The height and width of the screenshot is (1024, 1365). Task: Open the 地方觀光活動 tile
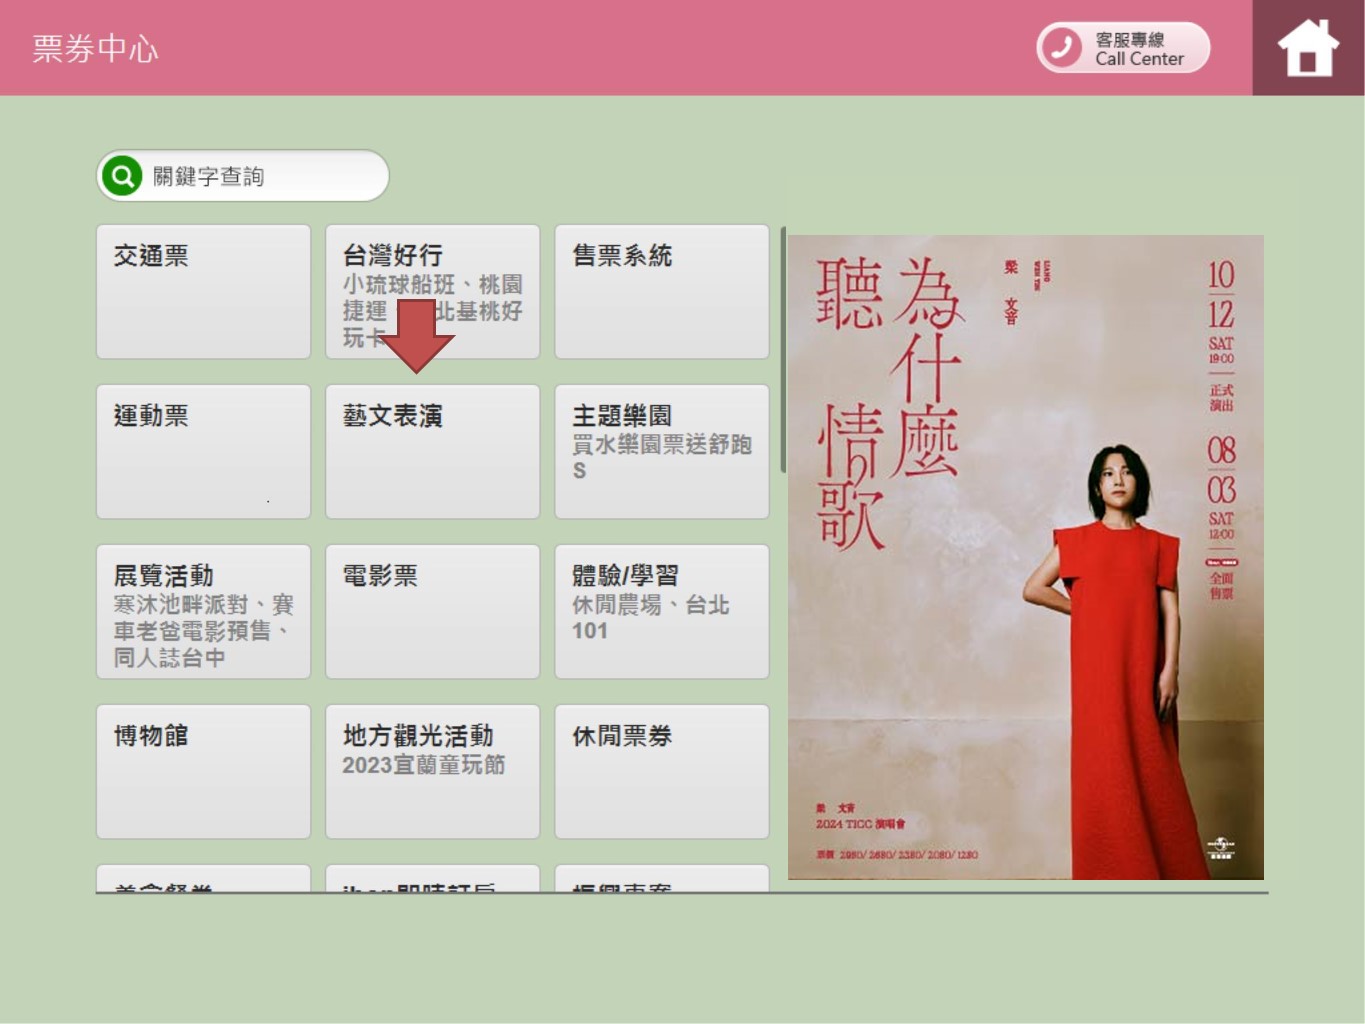point(432,771)
